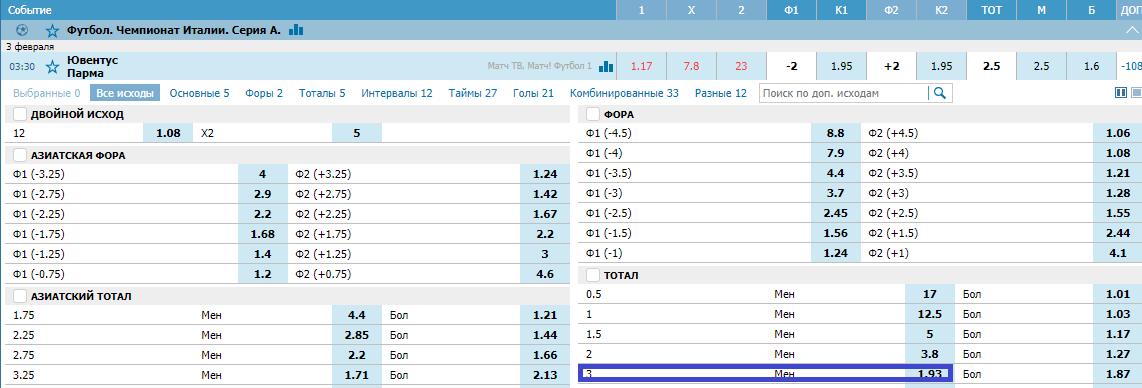The height and width of the screenshot is (388, 1142).
Task: Add Ювентус–Парма match to favorites
Action: [x=52, y=67]
